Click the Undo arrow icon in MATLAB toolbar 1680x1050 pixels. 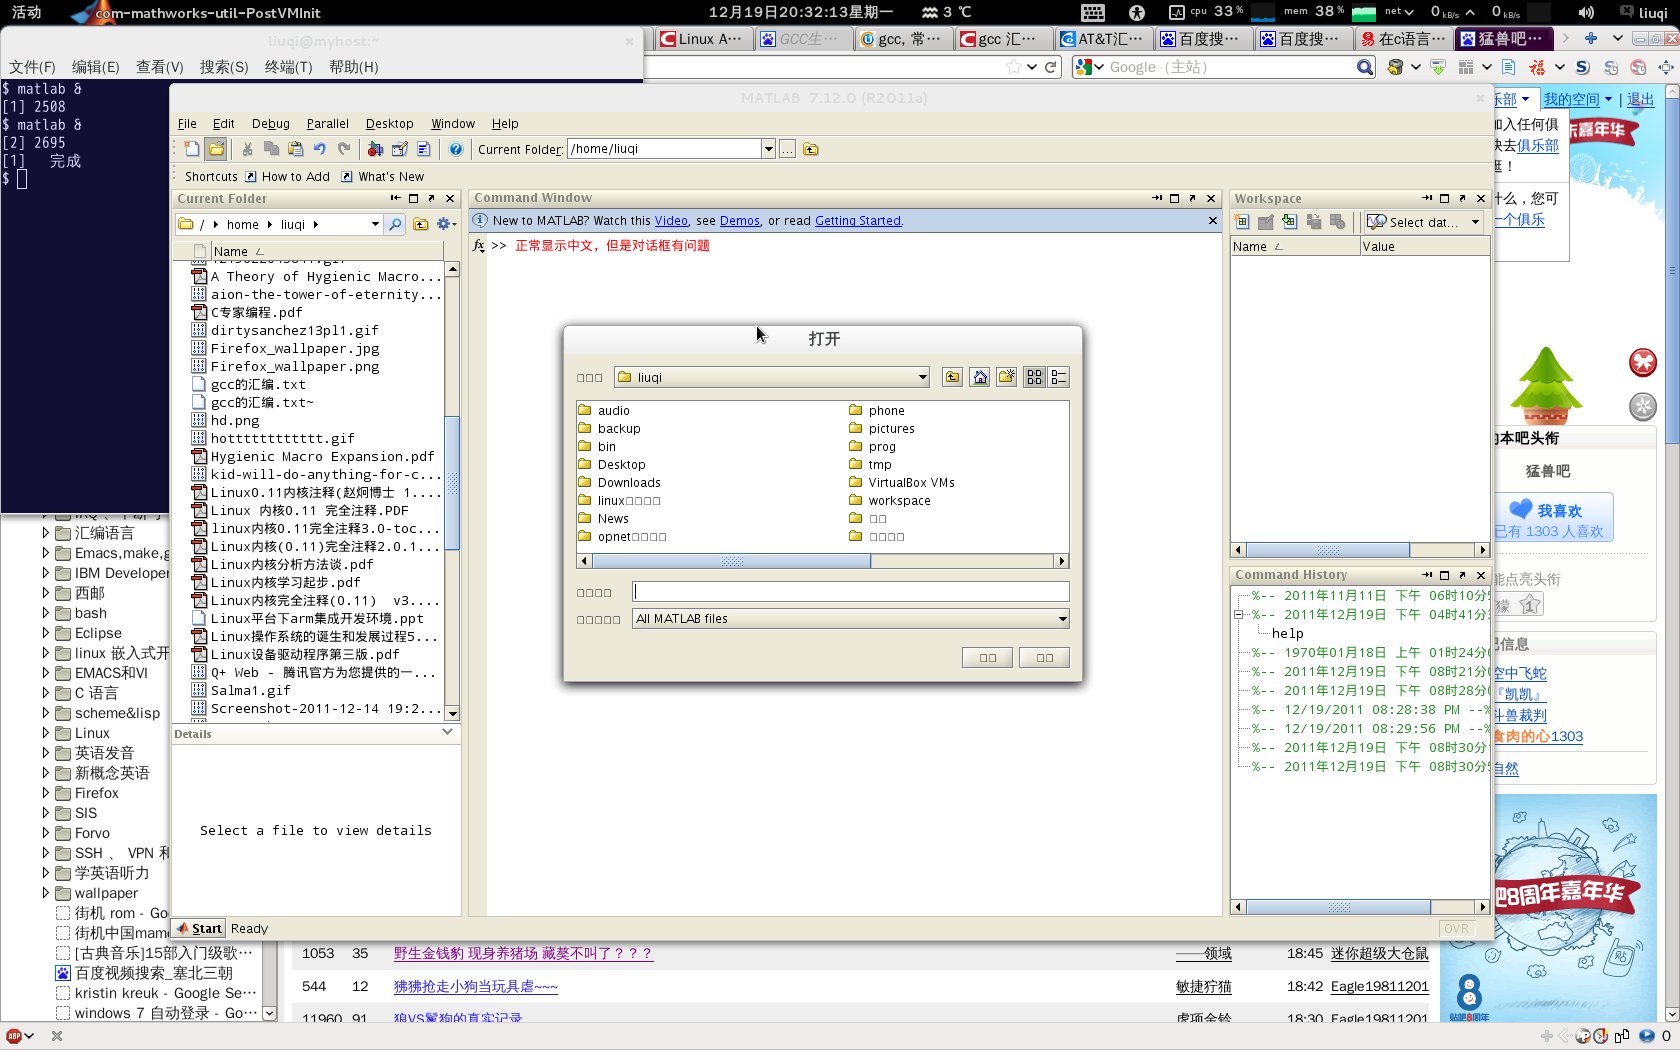(x=320, y=149)
